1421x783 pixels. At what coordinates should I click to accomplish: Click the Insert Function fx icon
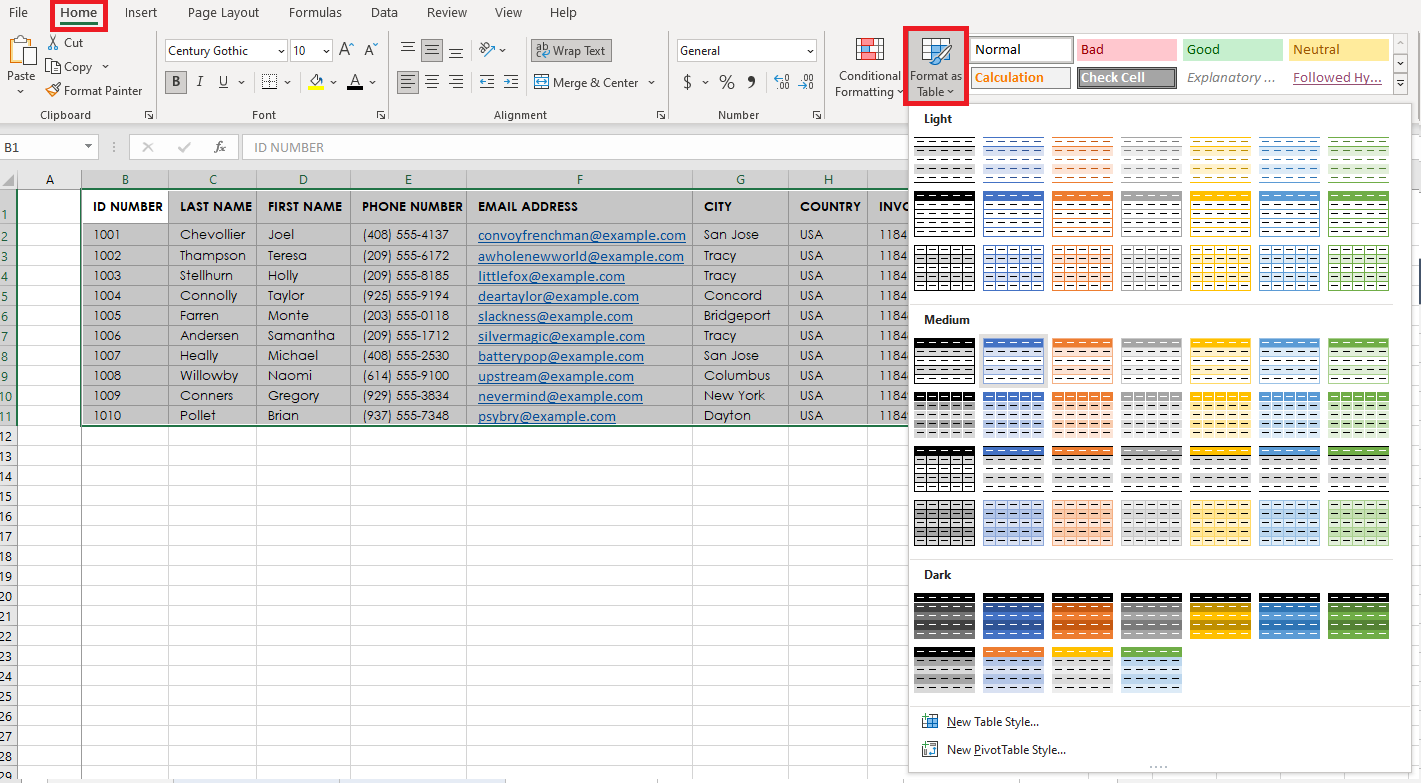(x=220, y=147)
